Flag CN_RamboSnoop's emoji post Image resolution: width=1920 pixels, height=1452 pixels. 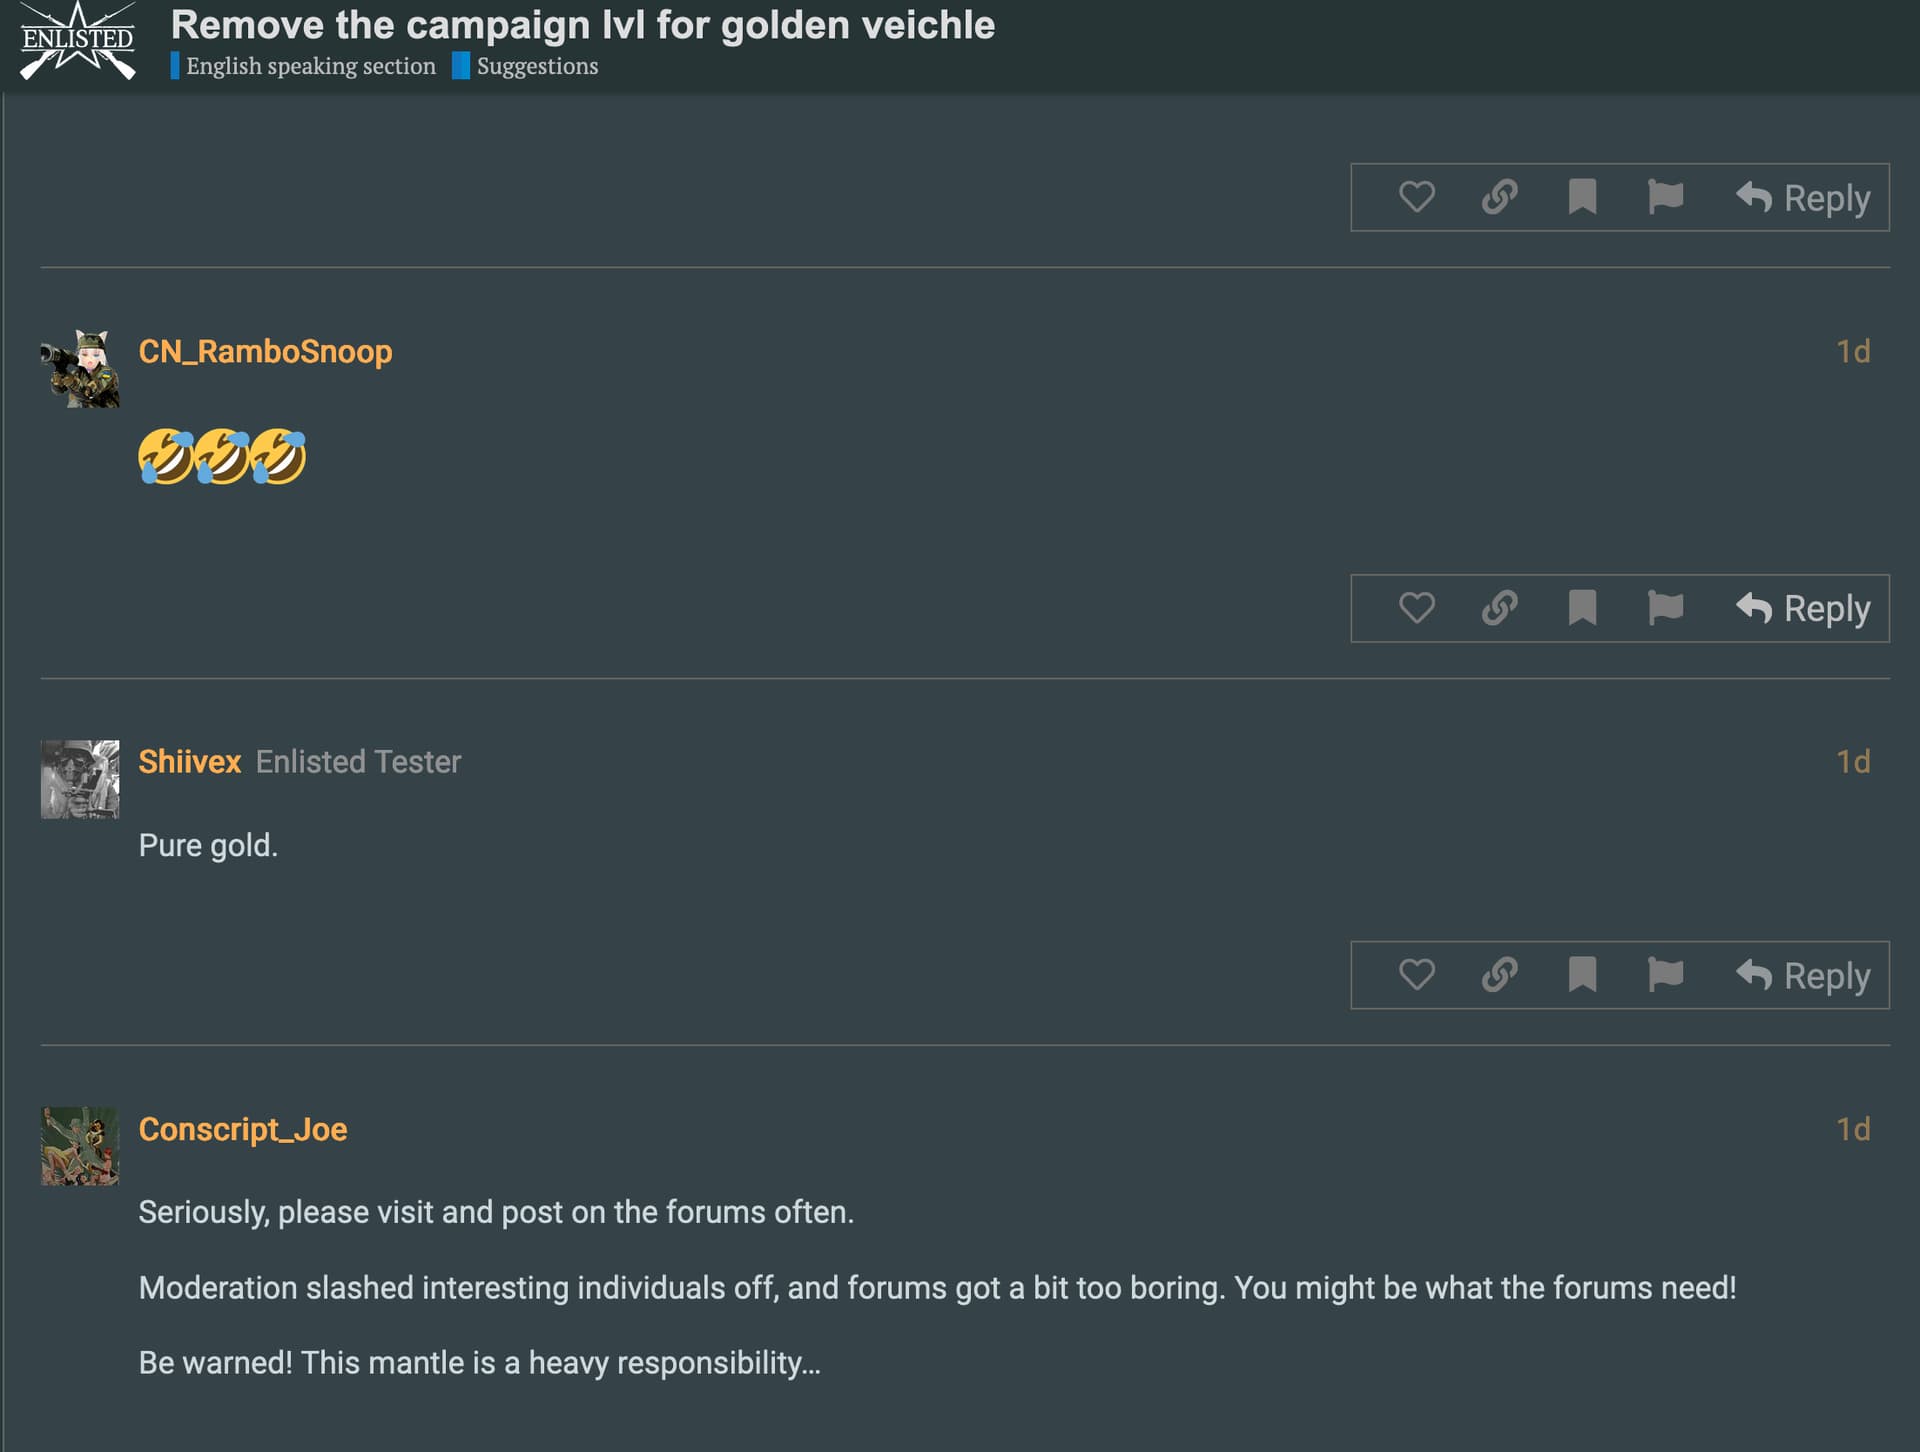tap(1665, 608)
